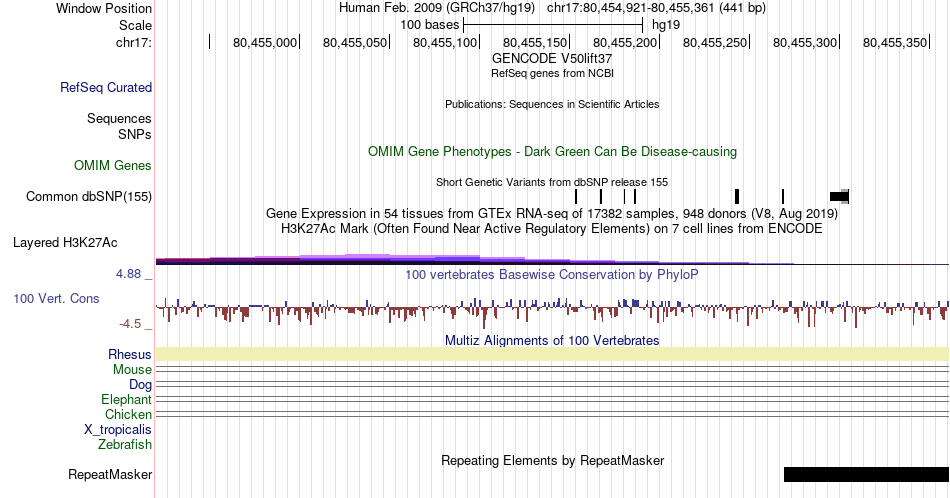This screenshot has height=498, width=950.
Task: Click RefSeq genes from NCBI title
Action: point(552,73)
